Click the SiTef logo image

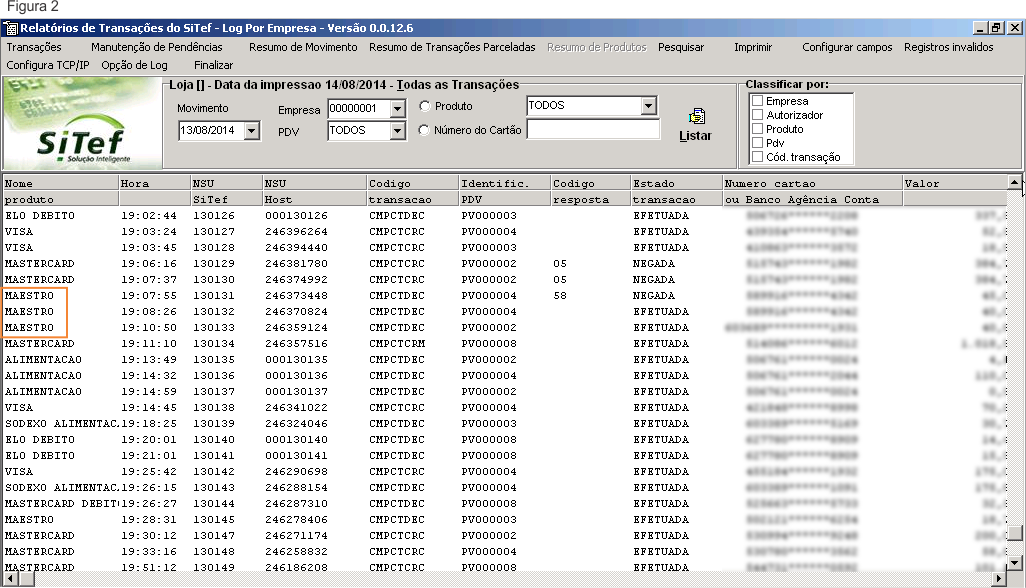[x=82, y=124]
